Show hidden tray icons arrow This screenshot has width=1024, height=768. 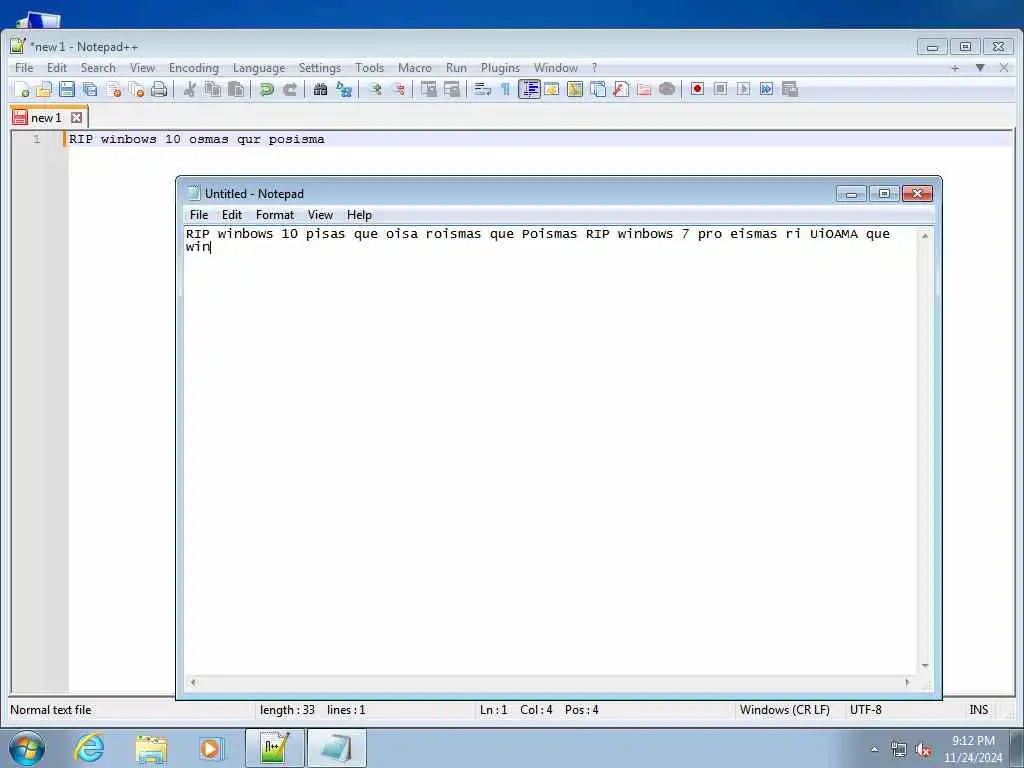[x=874, y=749]
